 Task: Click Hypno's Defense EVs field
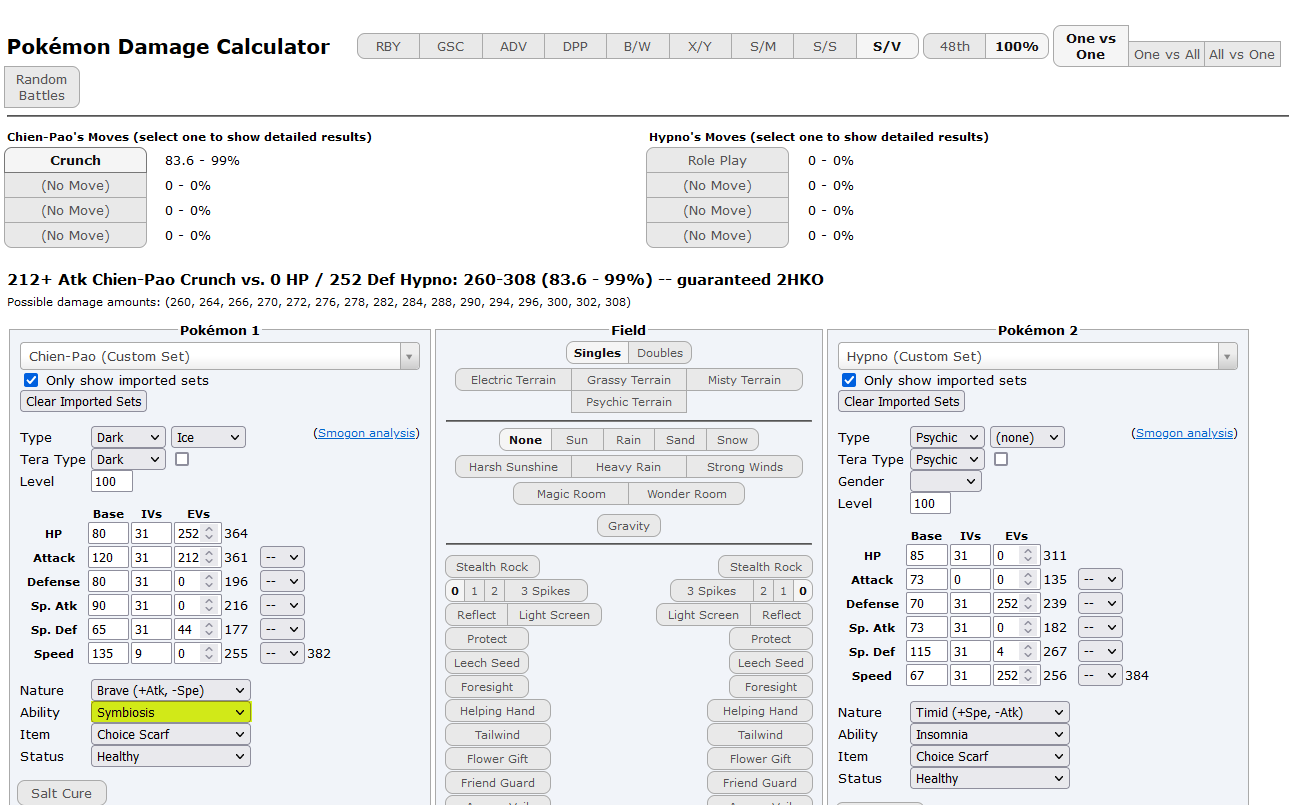tap(1015, 603)
